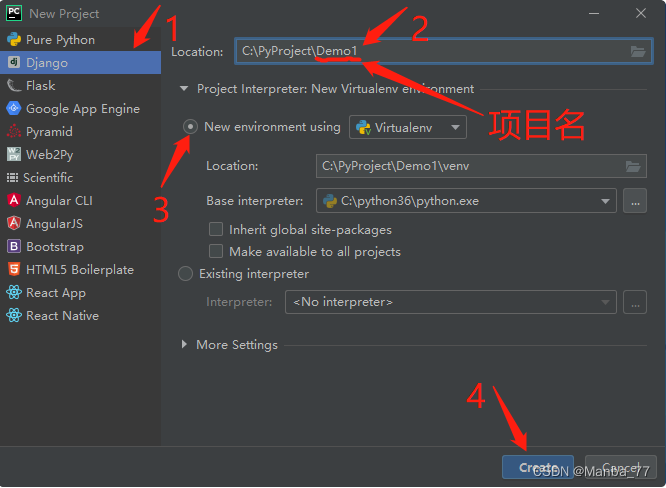Select Existing interpreter radio button
Screen dimensions: 666x488
point(186,274)
